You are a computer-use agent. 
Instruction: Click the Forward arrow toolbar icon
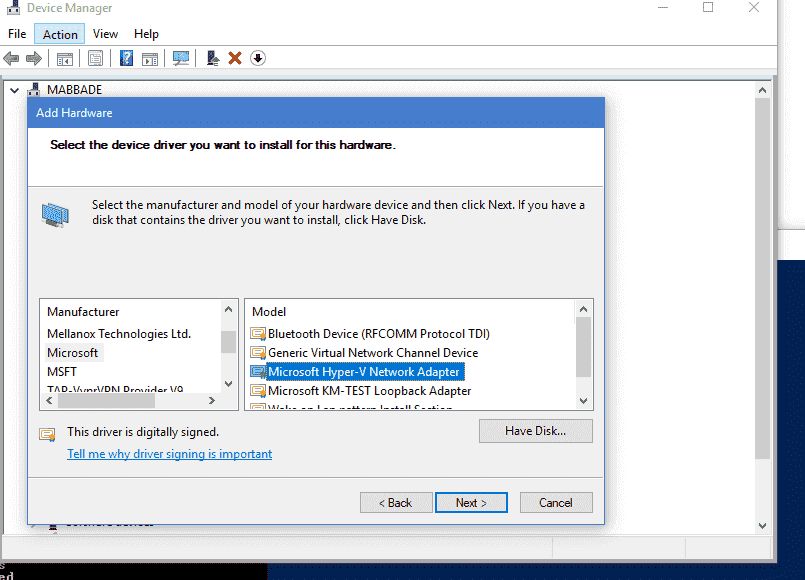pyautogui.click(x=34, y=59)
